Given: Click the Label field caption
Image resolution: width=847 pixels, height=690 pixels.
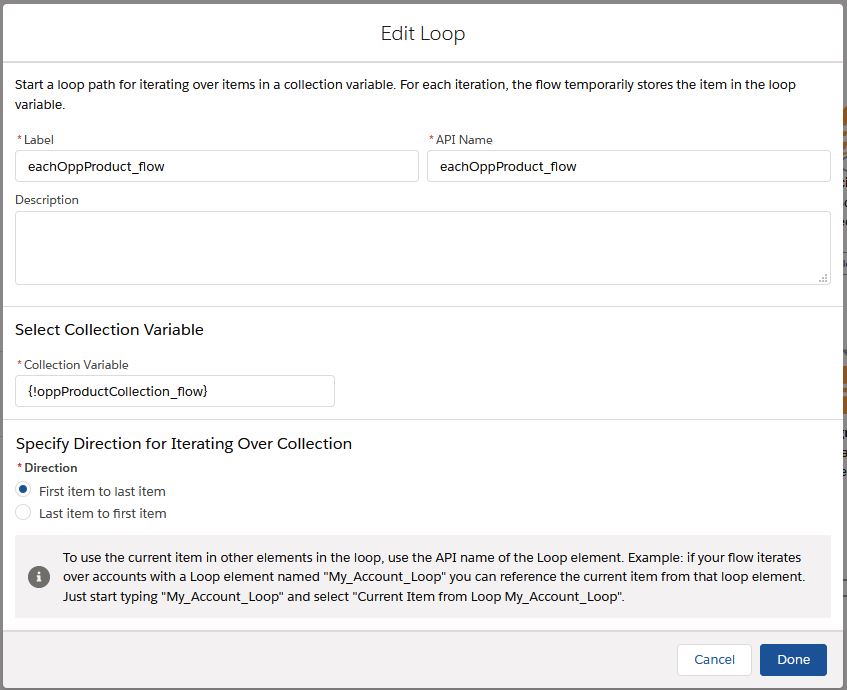Looking at the screenshot, I should (x=38, y=140).
